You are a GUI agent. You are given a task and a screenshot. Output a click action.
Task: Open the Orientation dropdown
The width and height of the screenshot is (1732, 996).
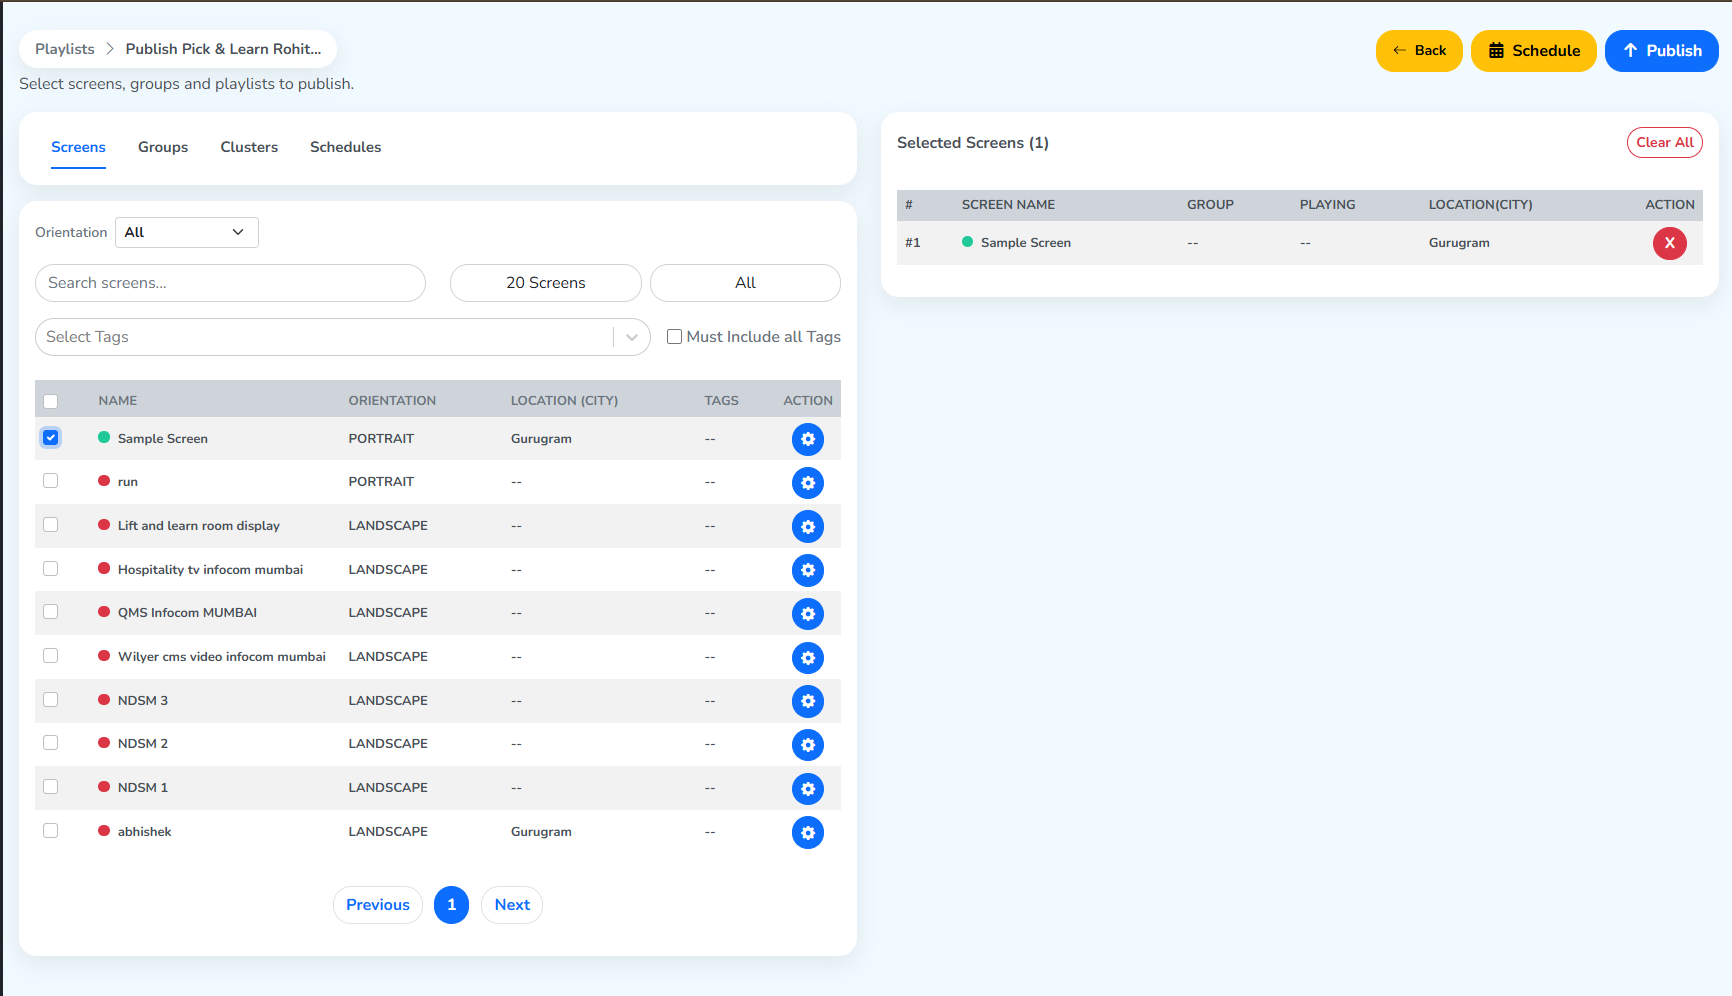[x=187, y=232]
